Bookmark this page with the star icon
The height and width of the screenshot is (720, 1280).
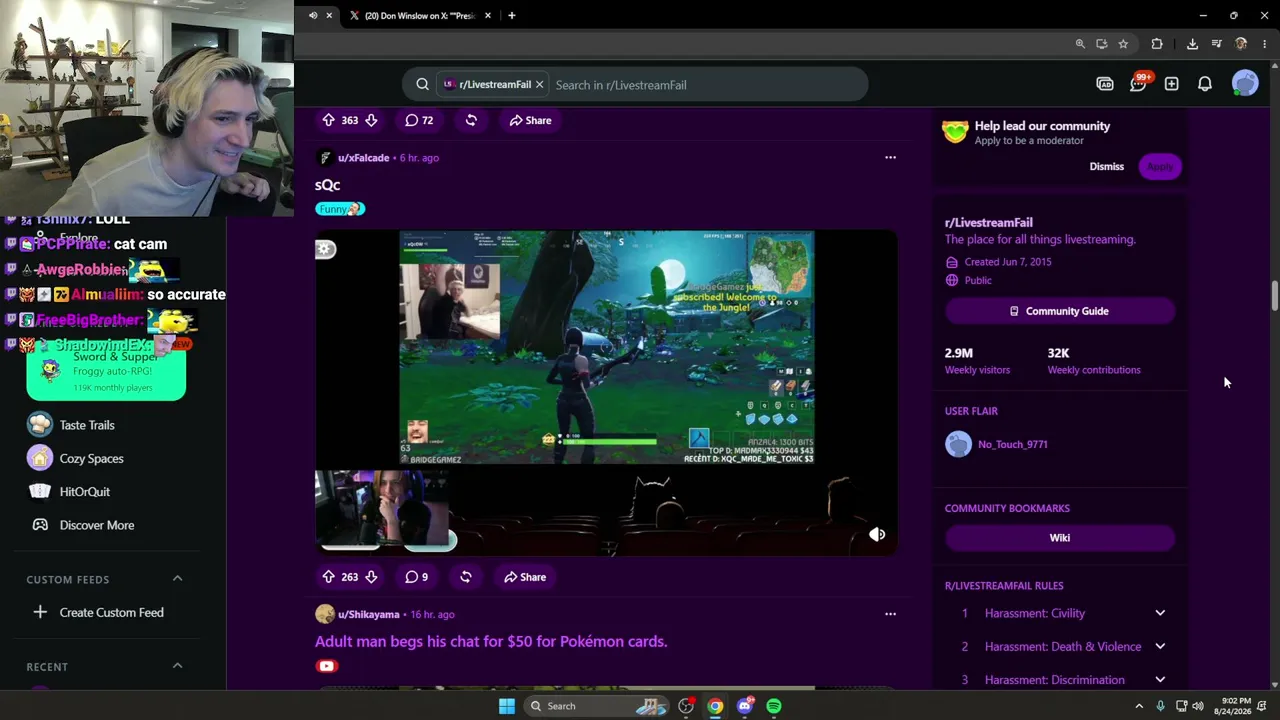click(1123, 44)
